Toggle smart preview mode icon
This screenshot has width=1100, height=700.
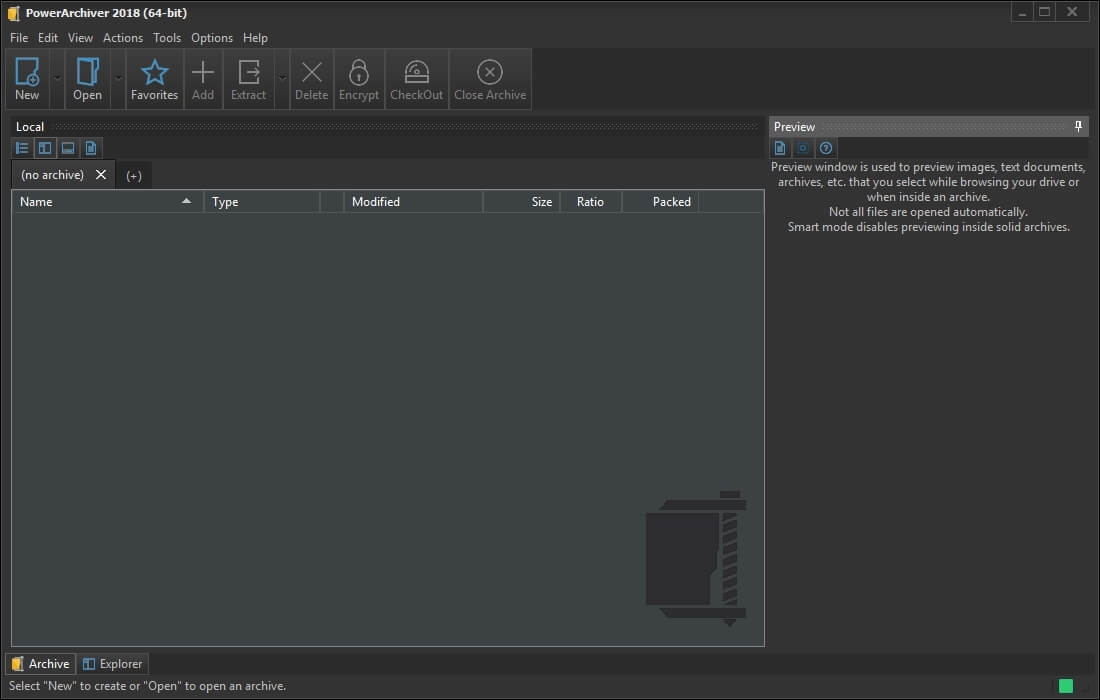[802, 147]
